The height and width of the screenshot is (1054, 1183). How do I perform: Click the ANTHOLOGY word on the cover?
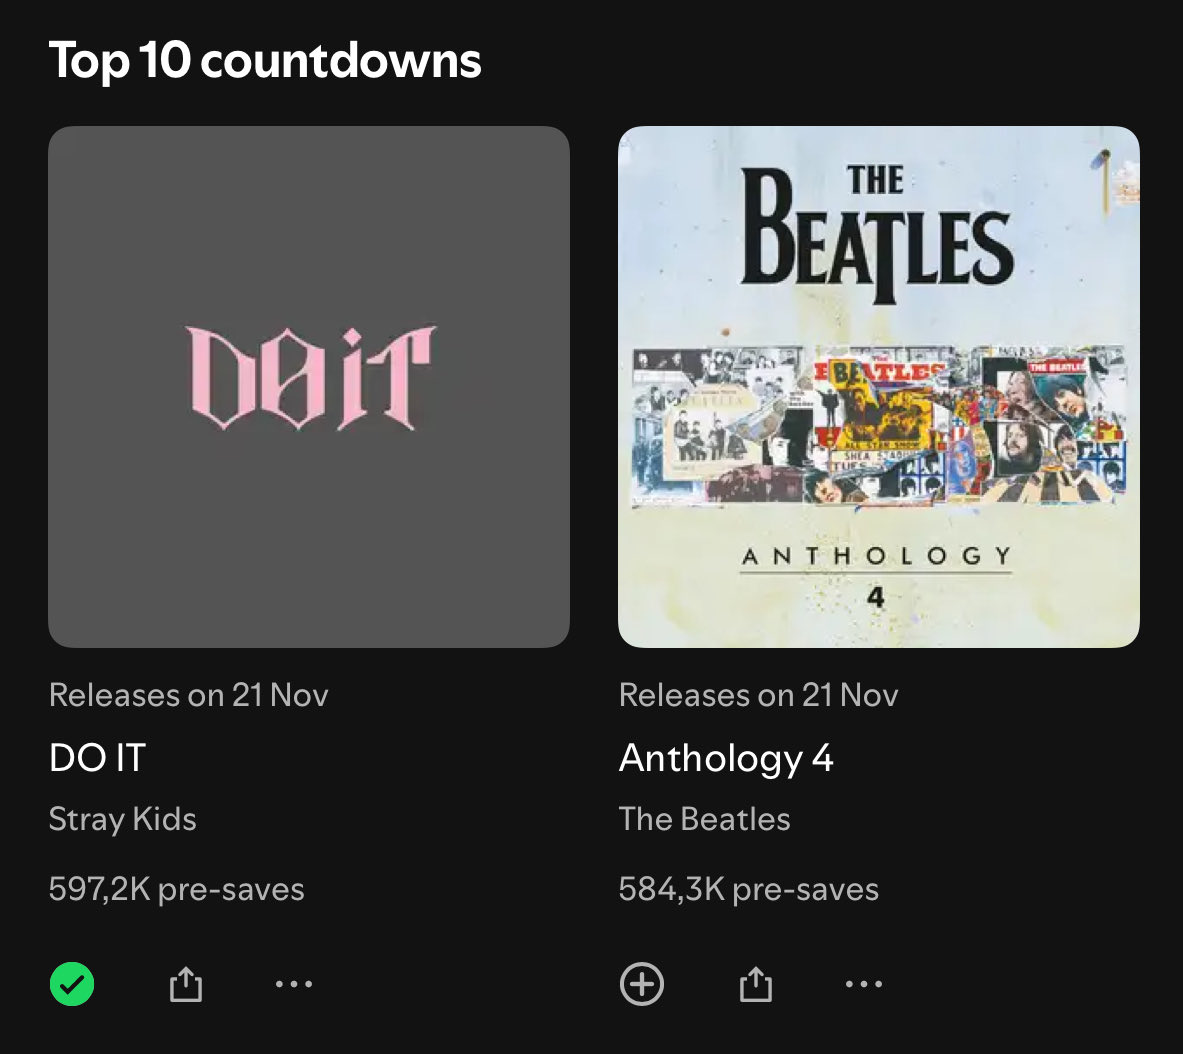pyautogui.click(x=876, y=557)
